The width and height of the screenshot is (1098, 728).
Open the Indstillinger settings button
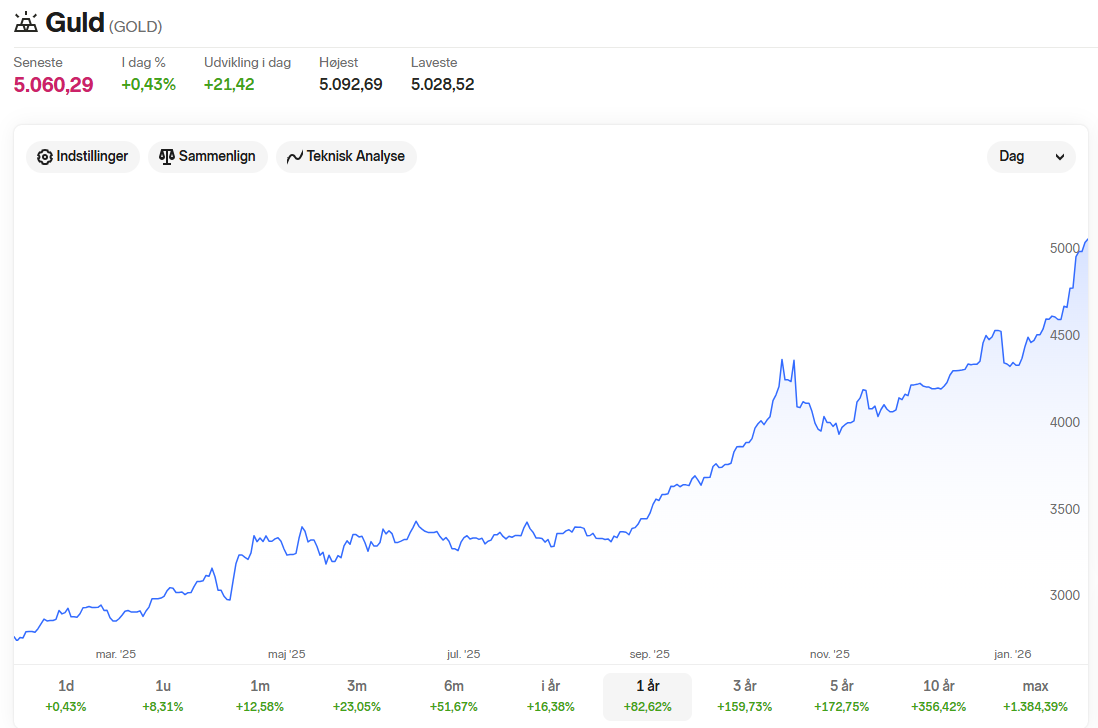(x=83, y=157)
